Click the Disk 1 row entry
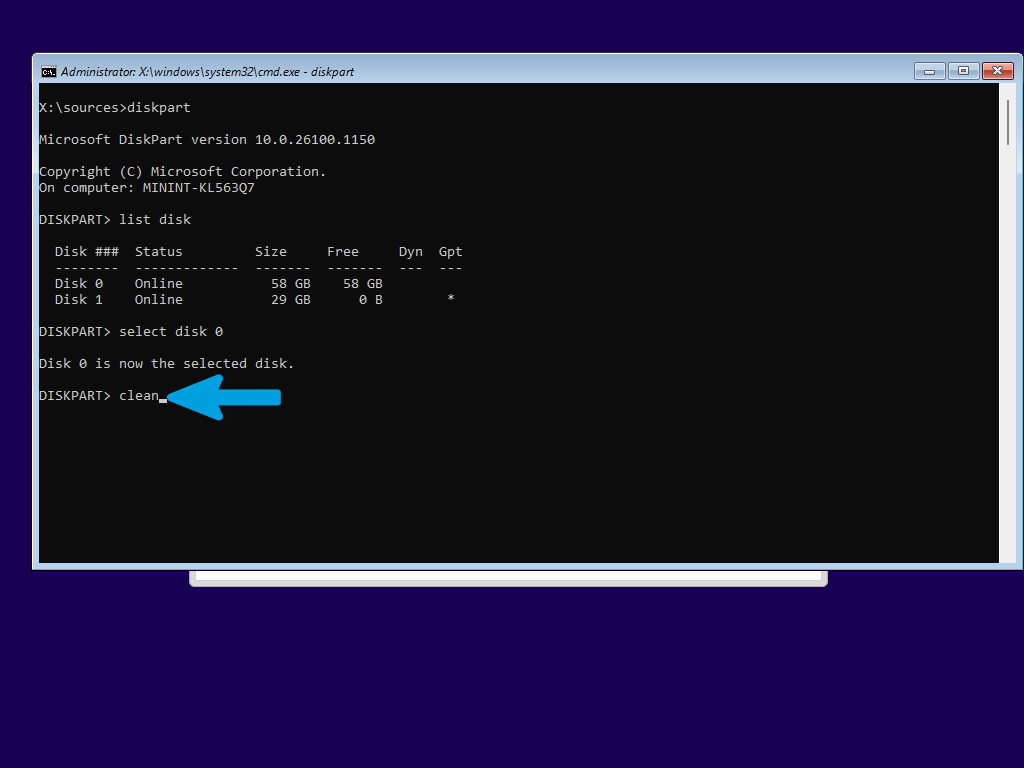The image size is (1024, 768). pyautogui.click(x=255, y=300)
